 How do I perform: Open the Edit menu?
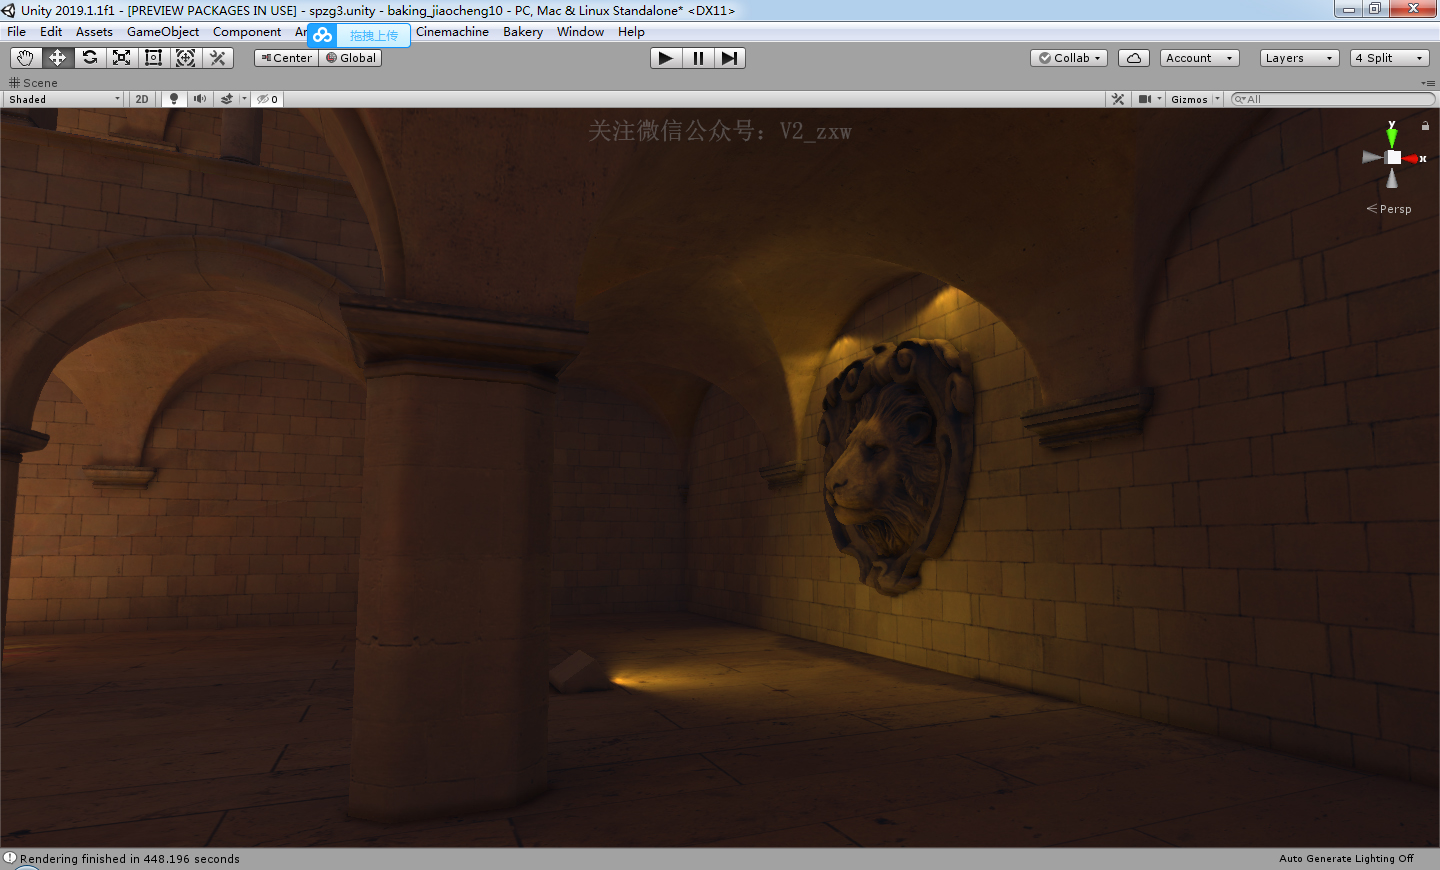(x=51, y=32)
